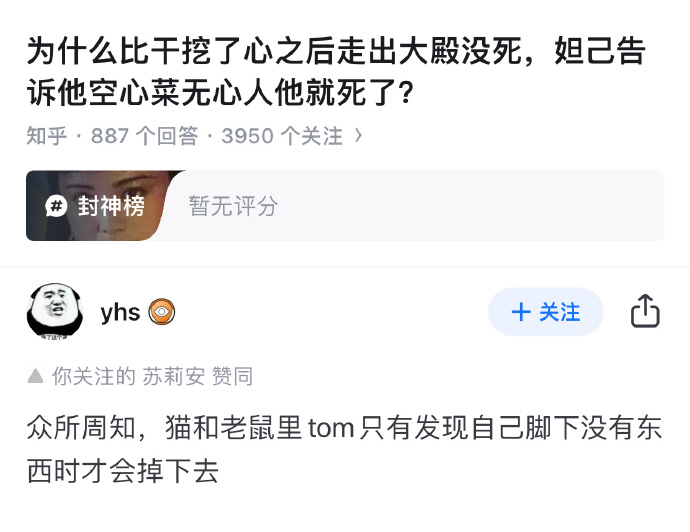The width and height of the screenshot is (690, 532).
Task: Follow yhs with the 关注 button
Action: [x=545, y=312]
